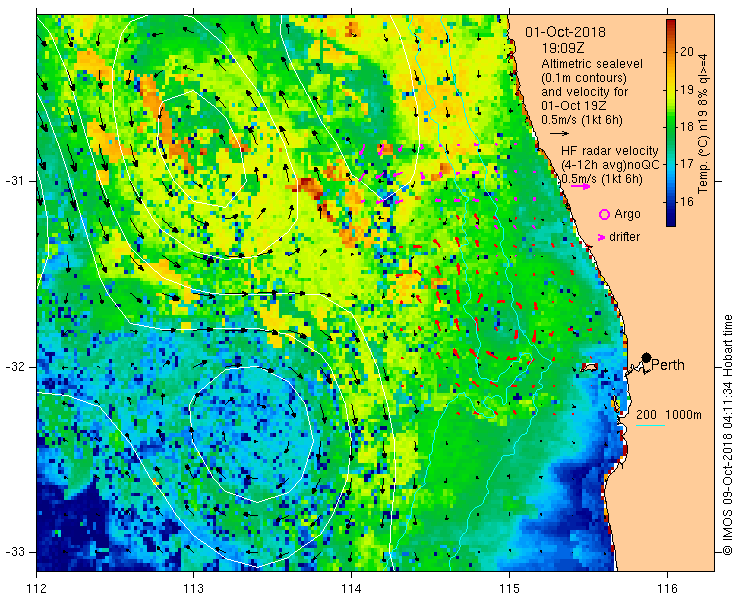The height and width of the screenshot is (600, 740).
Task: Click the longitude axis label '114'
Action: (x=351, y=588)
